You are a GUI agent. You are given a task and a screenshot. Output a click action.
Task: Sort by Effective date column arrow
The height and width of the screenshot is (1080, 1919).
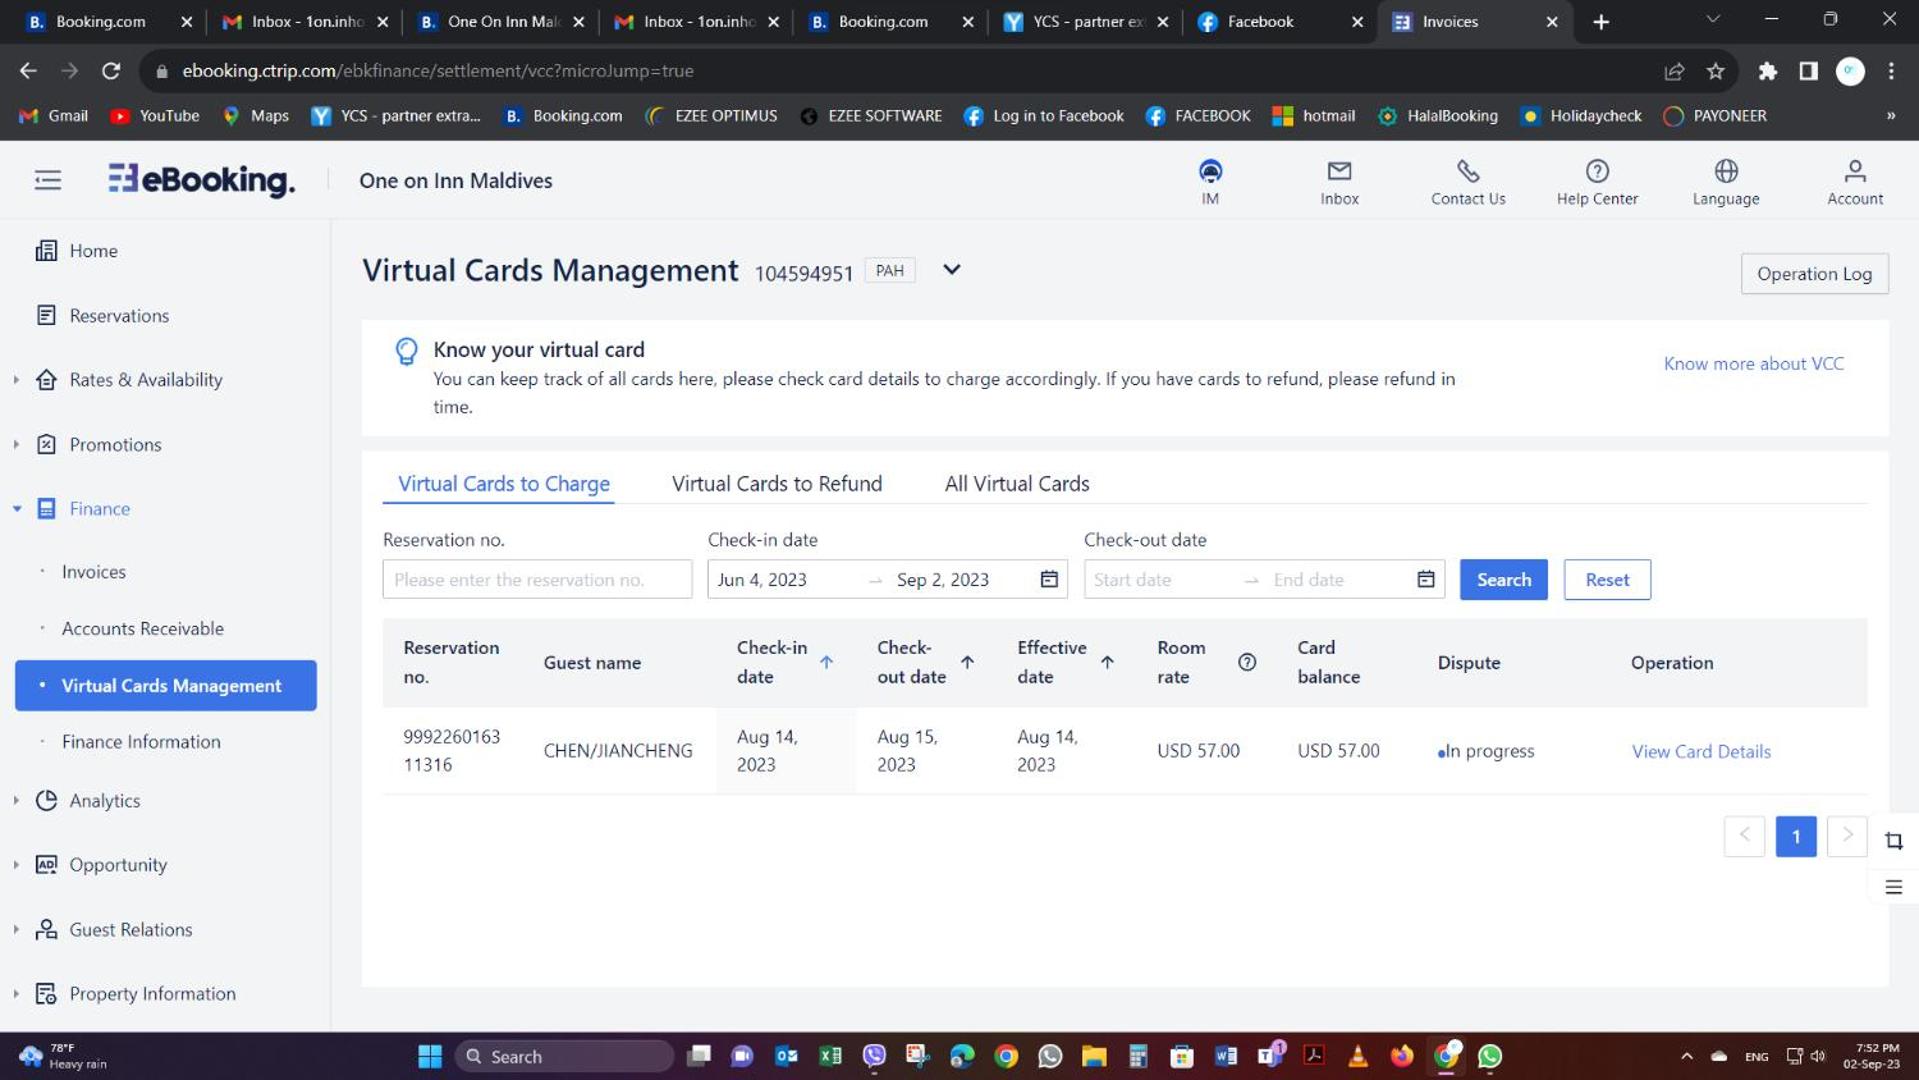coord(1107,662)
